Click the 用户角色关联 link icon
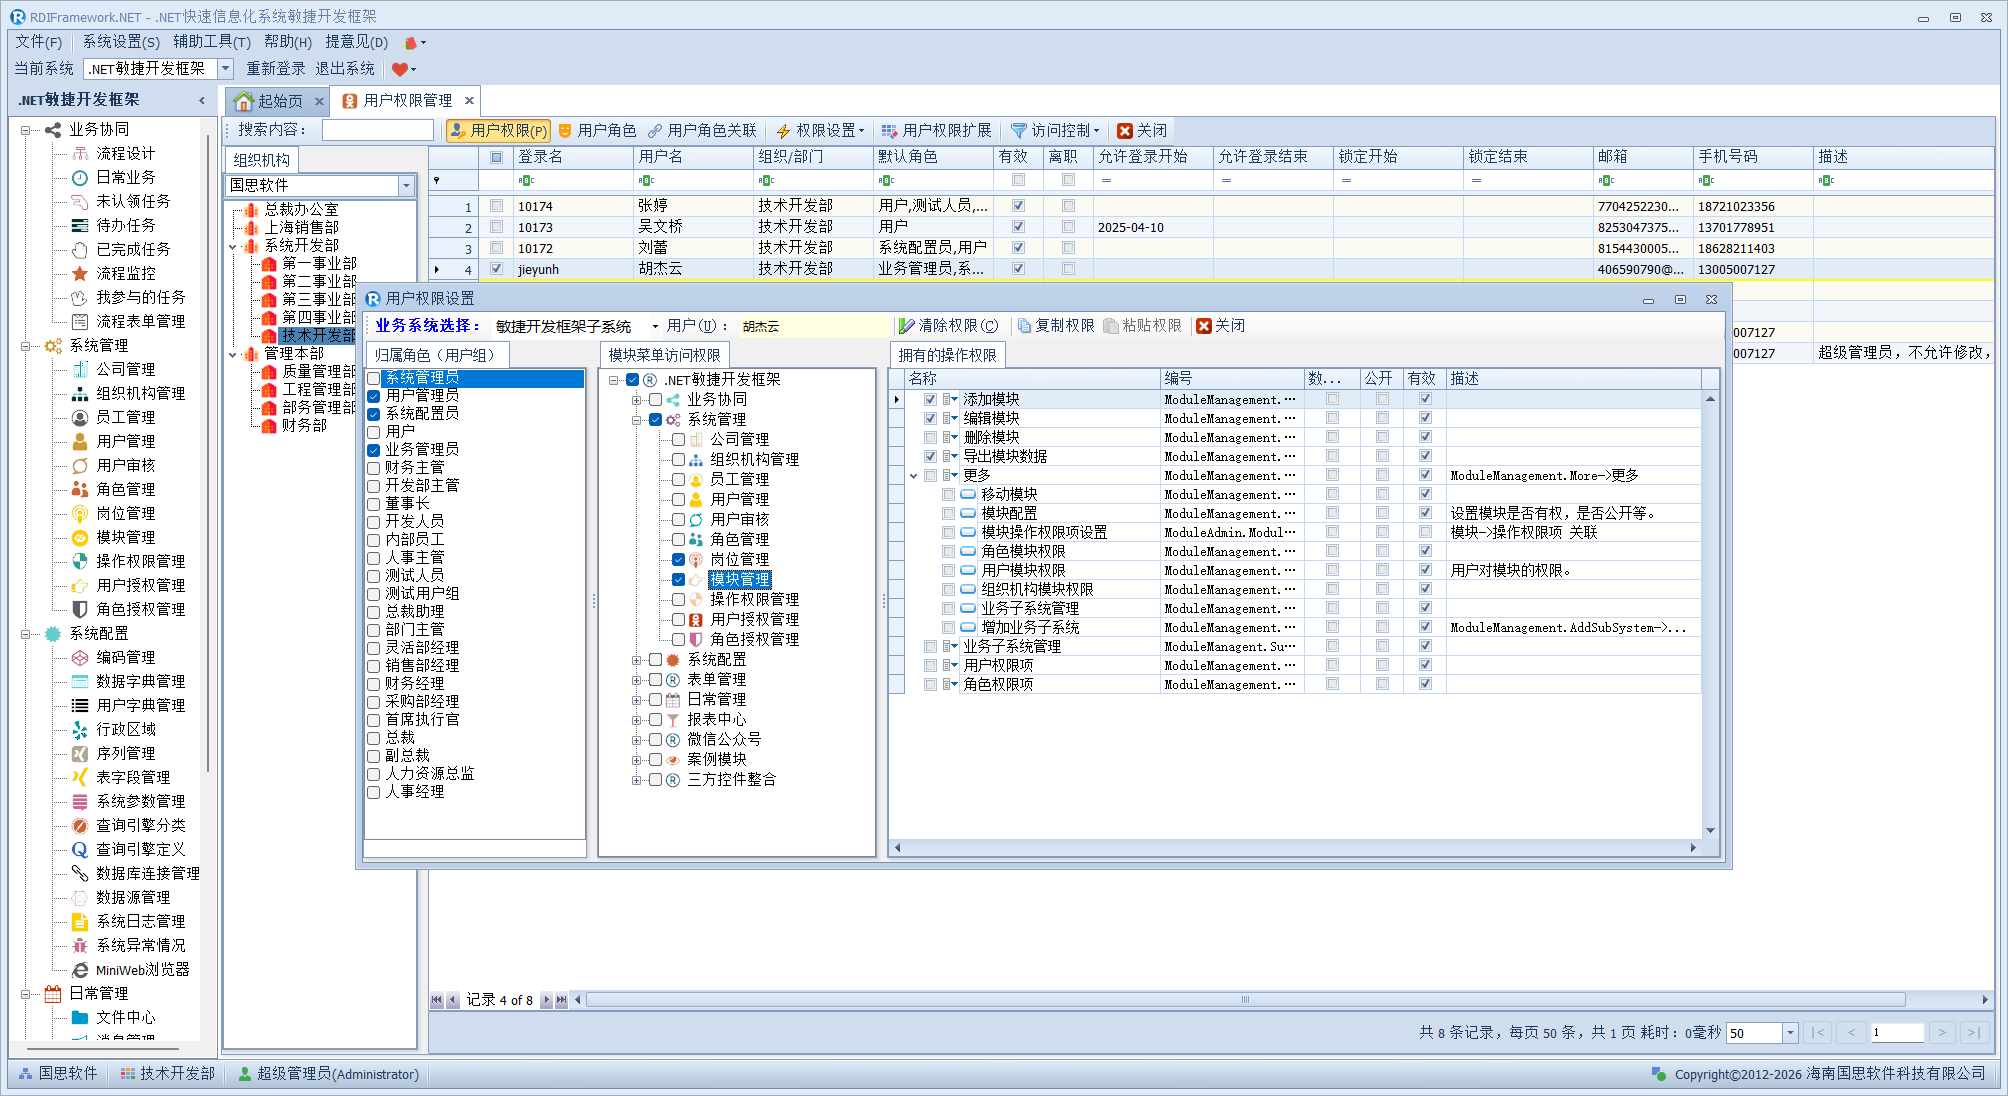Screen dimensions: 2008x1096 pos(655,131)
